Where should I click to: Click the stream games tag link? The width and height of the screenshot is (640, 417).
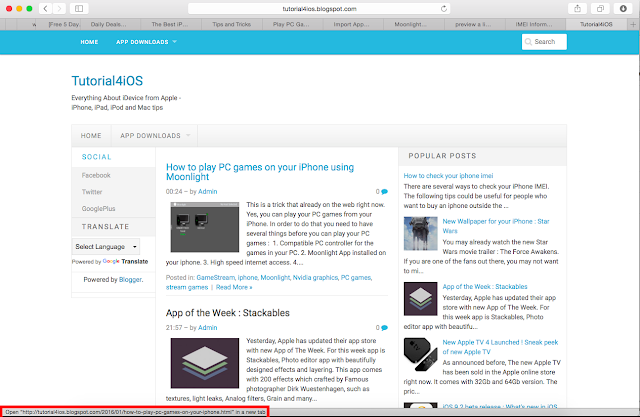pyautogui.click(x=187, y=287)
